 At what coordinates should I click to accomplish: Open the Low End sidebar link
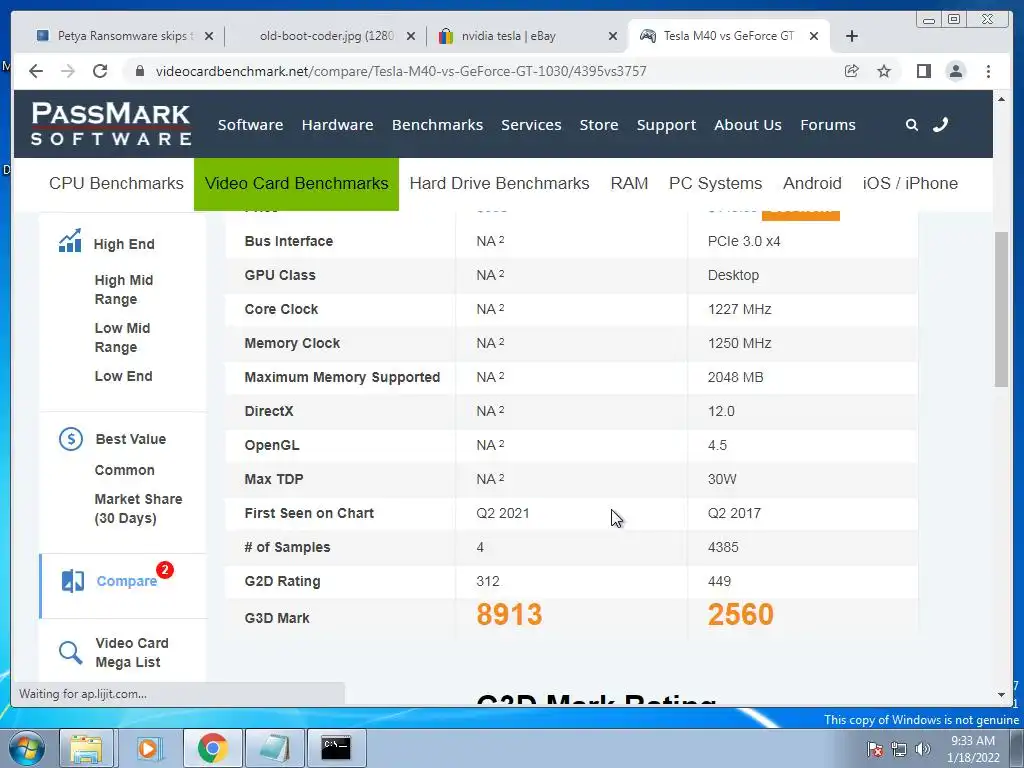pyautogui.click(x=123, y=376)
